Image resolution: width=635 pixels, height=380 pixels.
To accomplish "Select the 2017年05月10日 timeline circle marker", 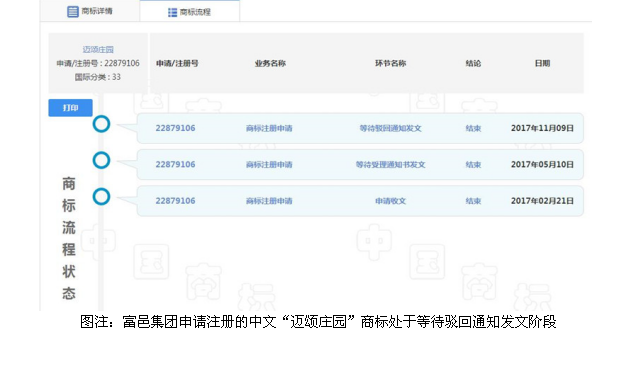I will (101, 160).
